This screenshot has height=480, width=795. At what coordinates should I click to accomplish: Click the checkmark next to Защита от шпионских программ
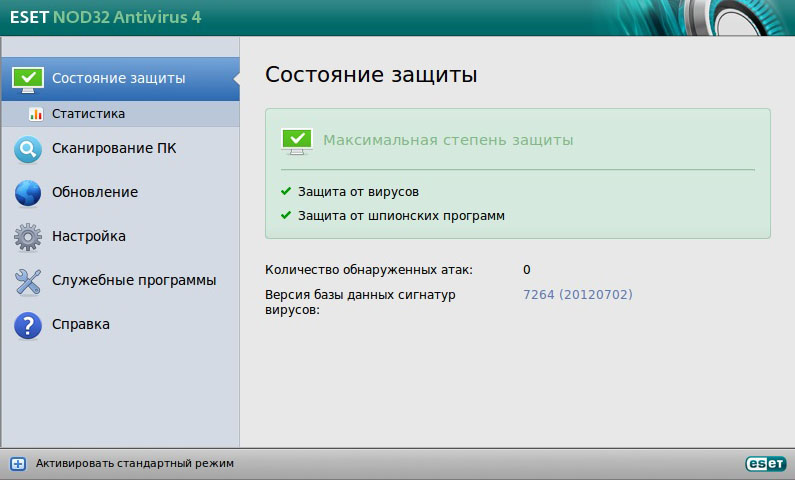coord(286,215)
